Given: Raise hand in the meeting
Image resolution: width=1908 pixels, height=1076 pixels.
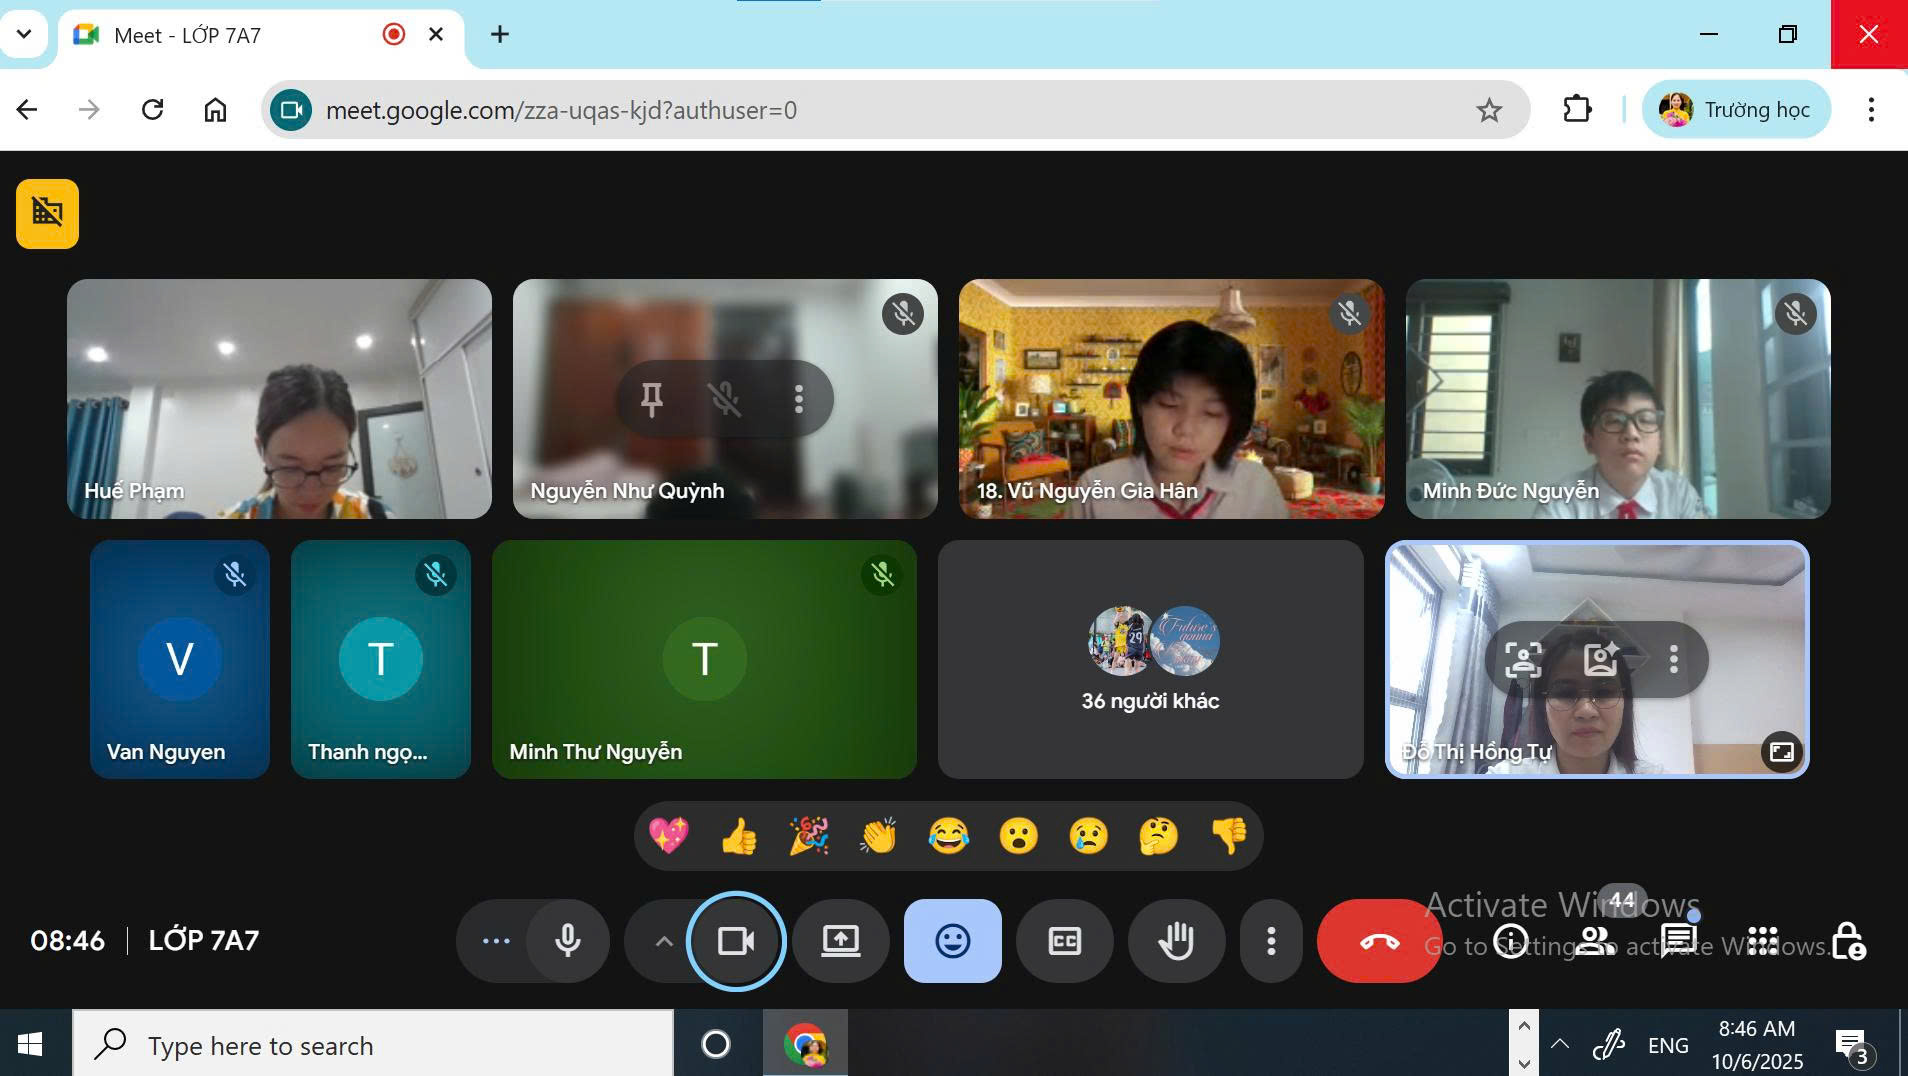Looking at the screenshot, I should point(1175,941).
